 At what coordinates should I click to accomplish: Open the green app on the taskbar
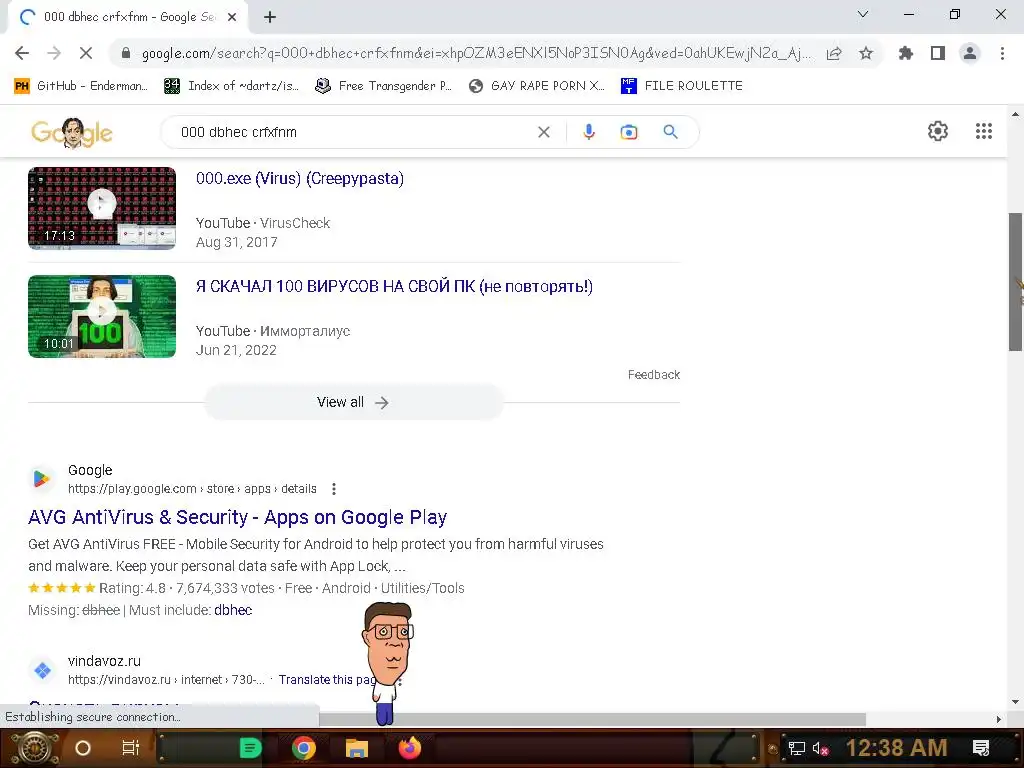tap(250, 748)
